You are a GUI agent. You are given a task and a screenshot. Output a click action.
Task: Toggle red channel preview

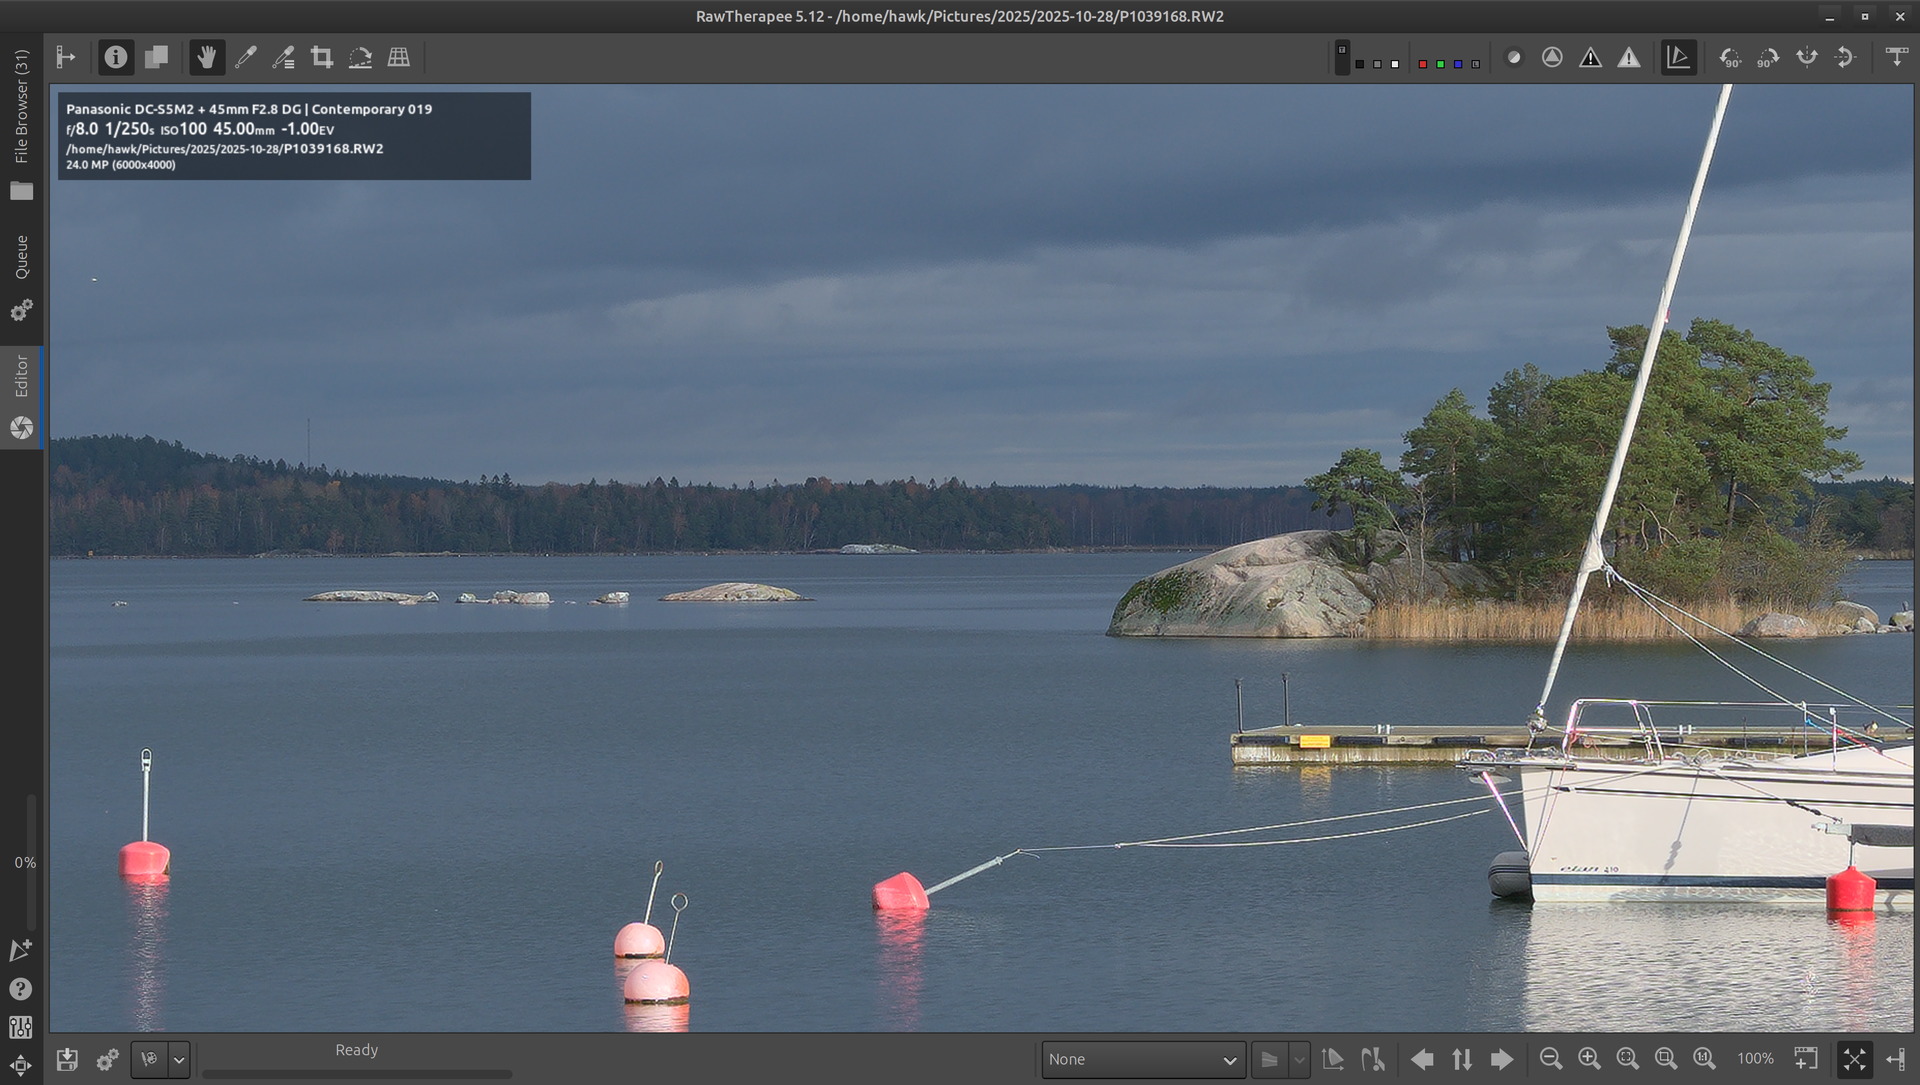point(1422,63)
